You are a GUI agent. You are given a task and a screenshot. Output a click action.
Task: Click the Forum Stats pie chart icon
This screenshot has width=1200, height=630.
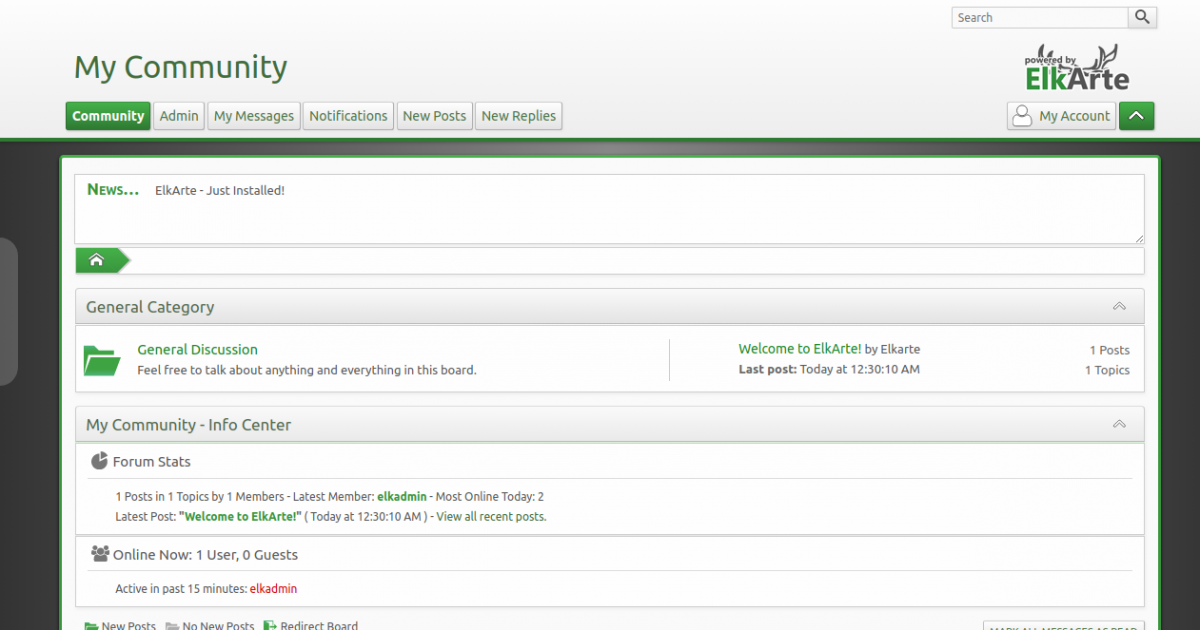point(99,461)
